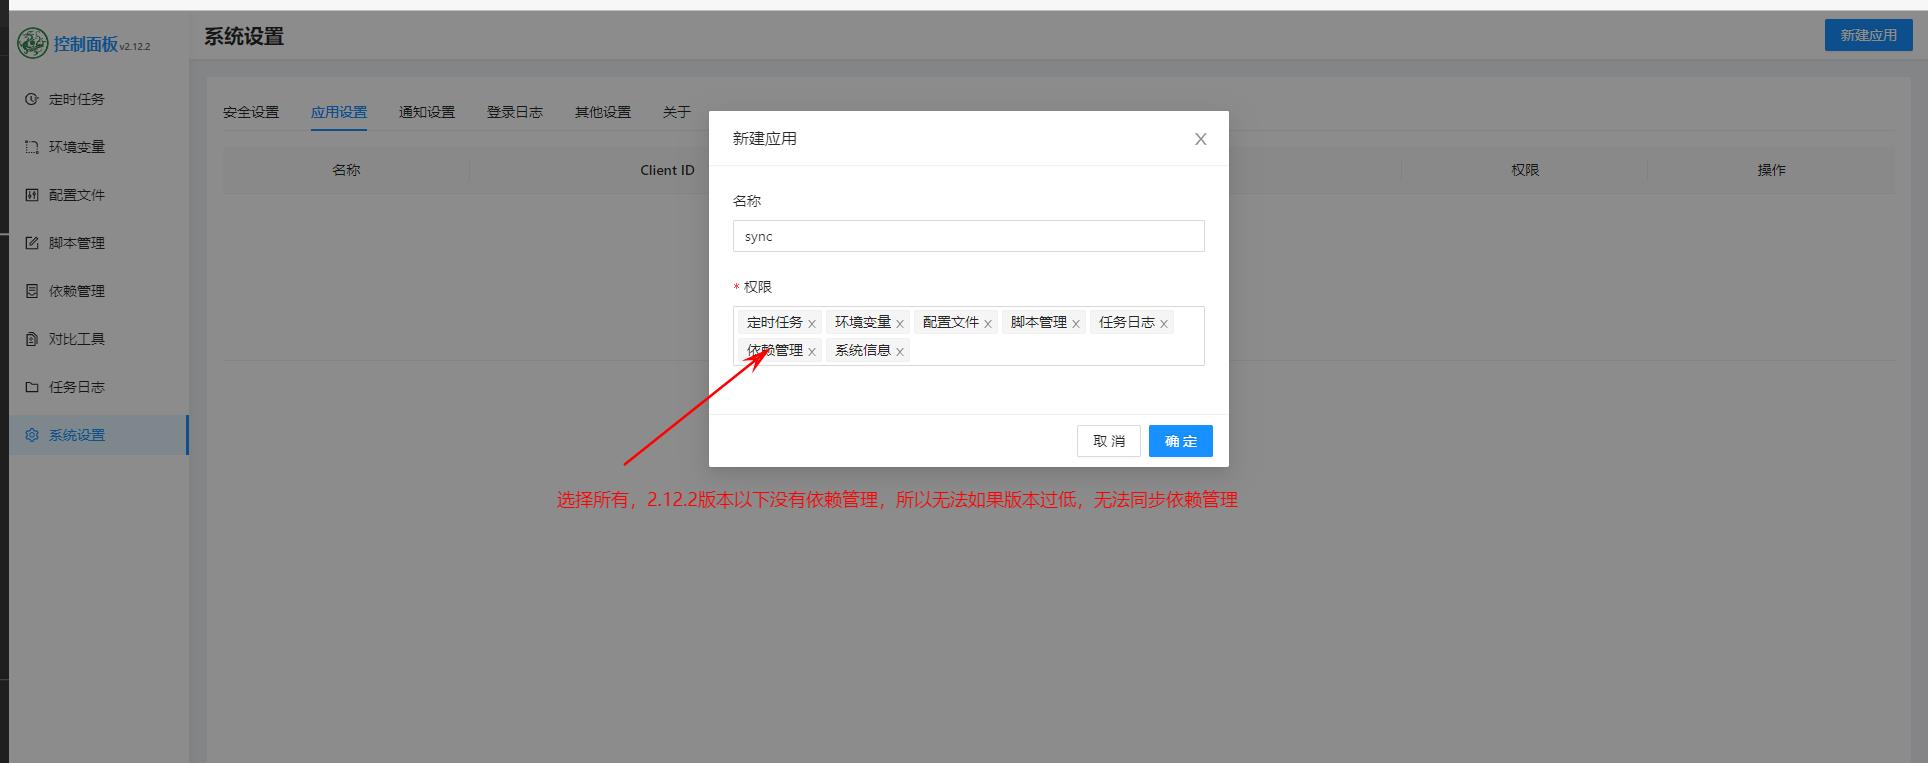1928x763 pixels.
Task: Remove the 环境变量 permission tag
Action: pyautogui.click(x=900, y=323)
